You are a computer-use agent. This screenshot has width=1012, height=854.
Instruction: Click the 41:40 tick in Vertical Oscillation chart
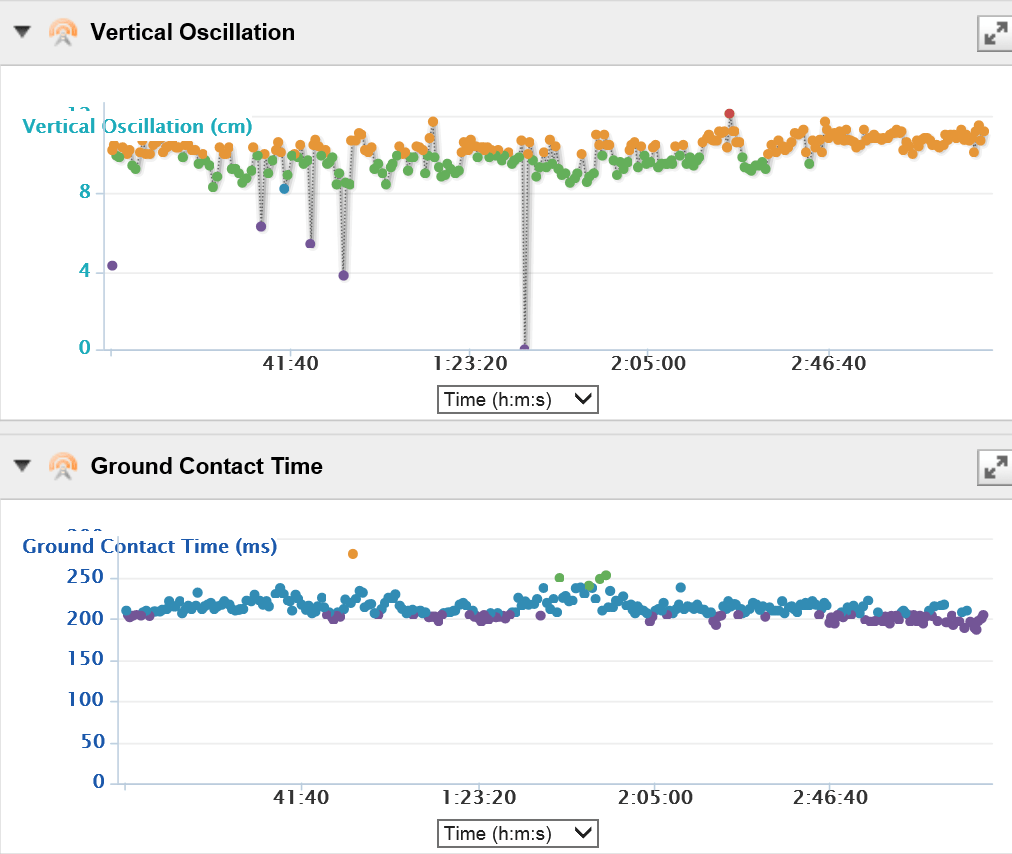coord(290,363)
